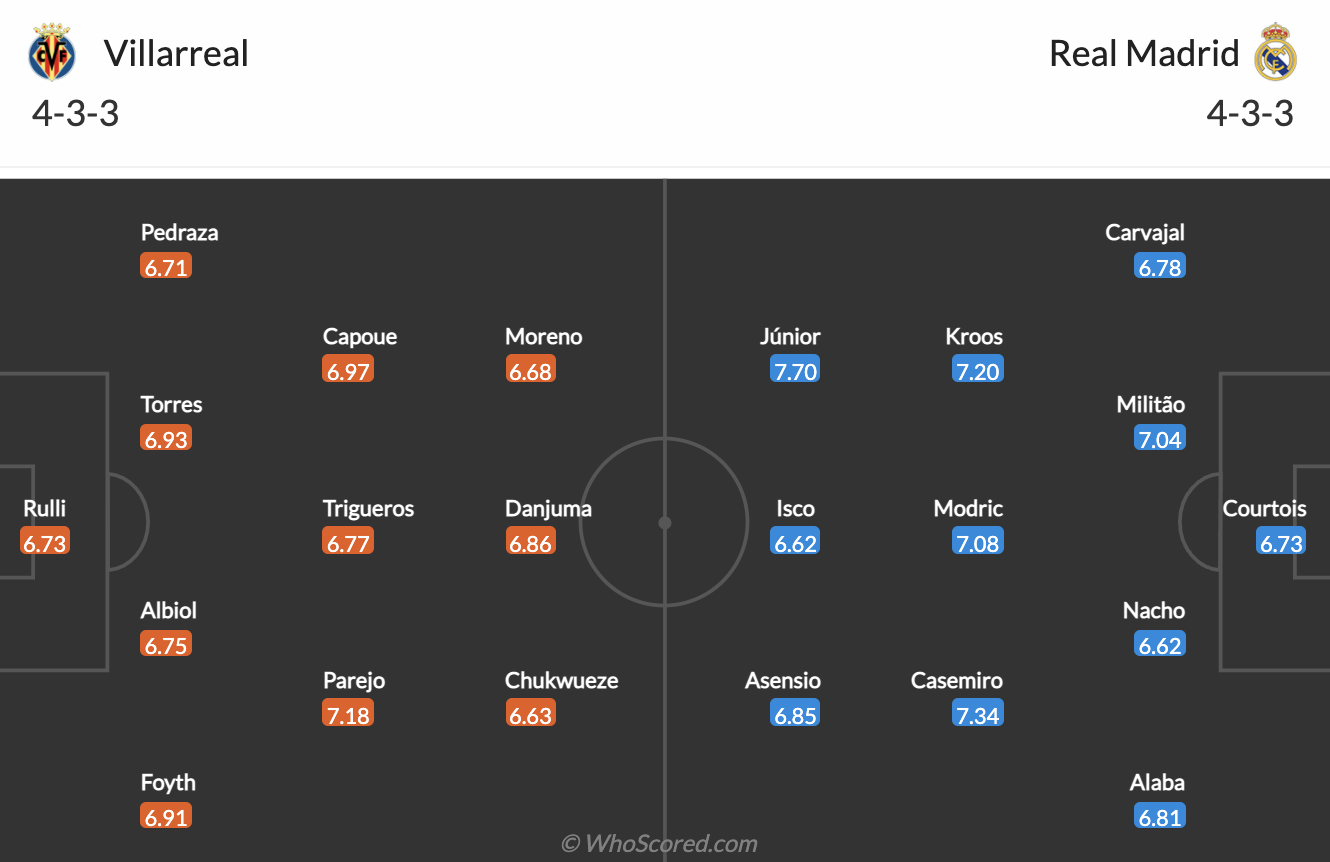1330x862 pixels.
Task: Click the Real Madrid club crest
Action: [1276, 52]
